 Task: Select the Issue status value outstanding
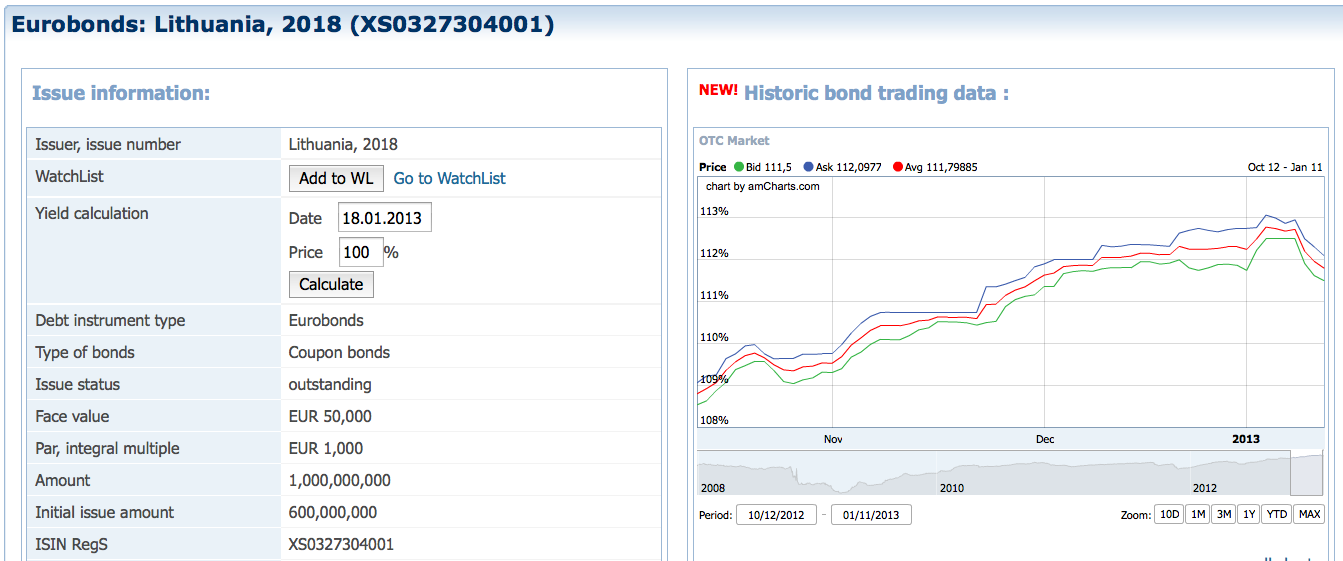330,384
